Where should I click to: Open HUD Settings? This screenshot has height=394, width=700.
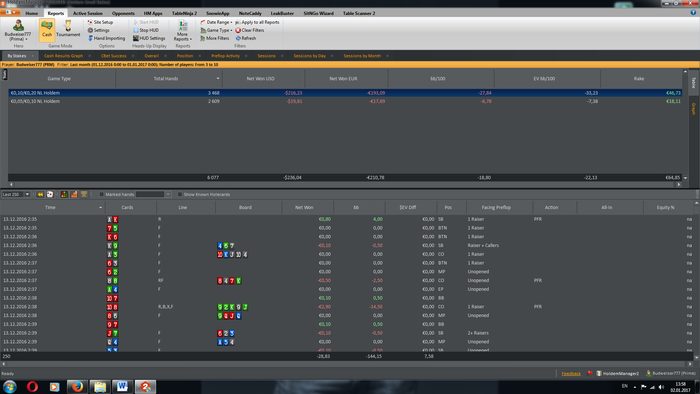[149, 38]
